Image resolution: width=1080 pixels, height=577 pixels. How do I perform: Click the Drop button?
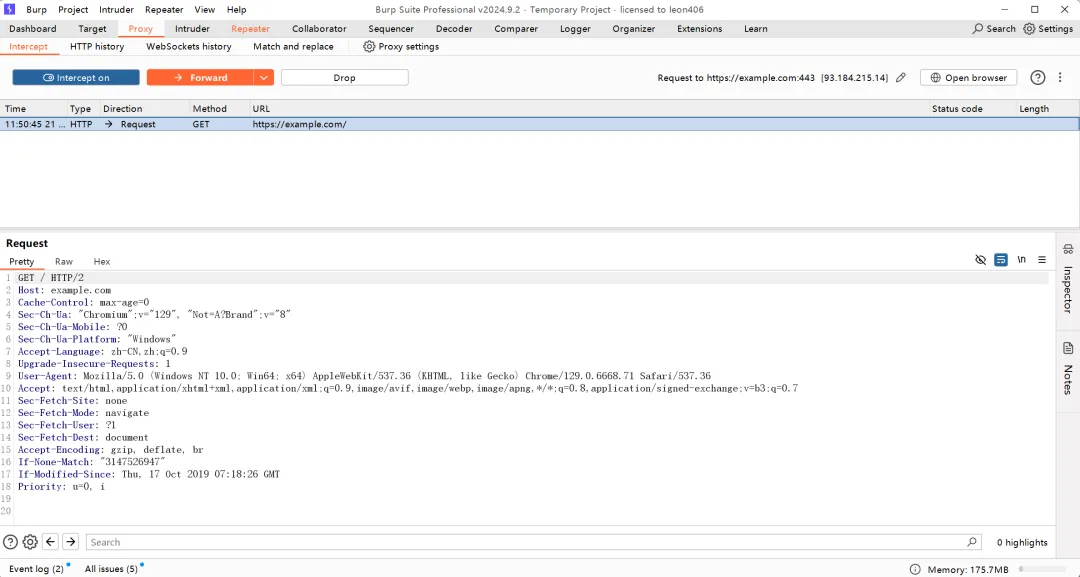pyautogui.click(x=344, y=78)
